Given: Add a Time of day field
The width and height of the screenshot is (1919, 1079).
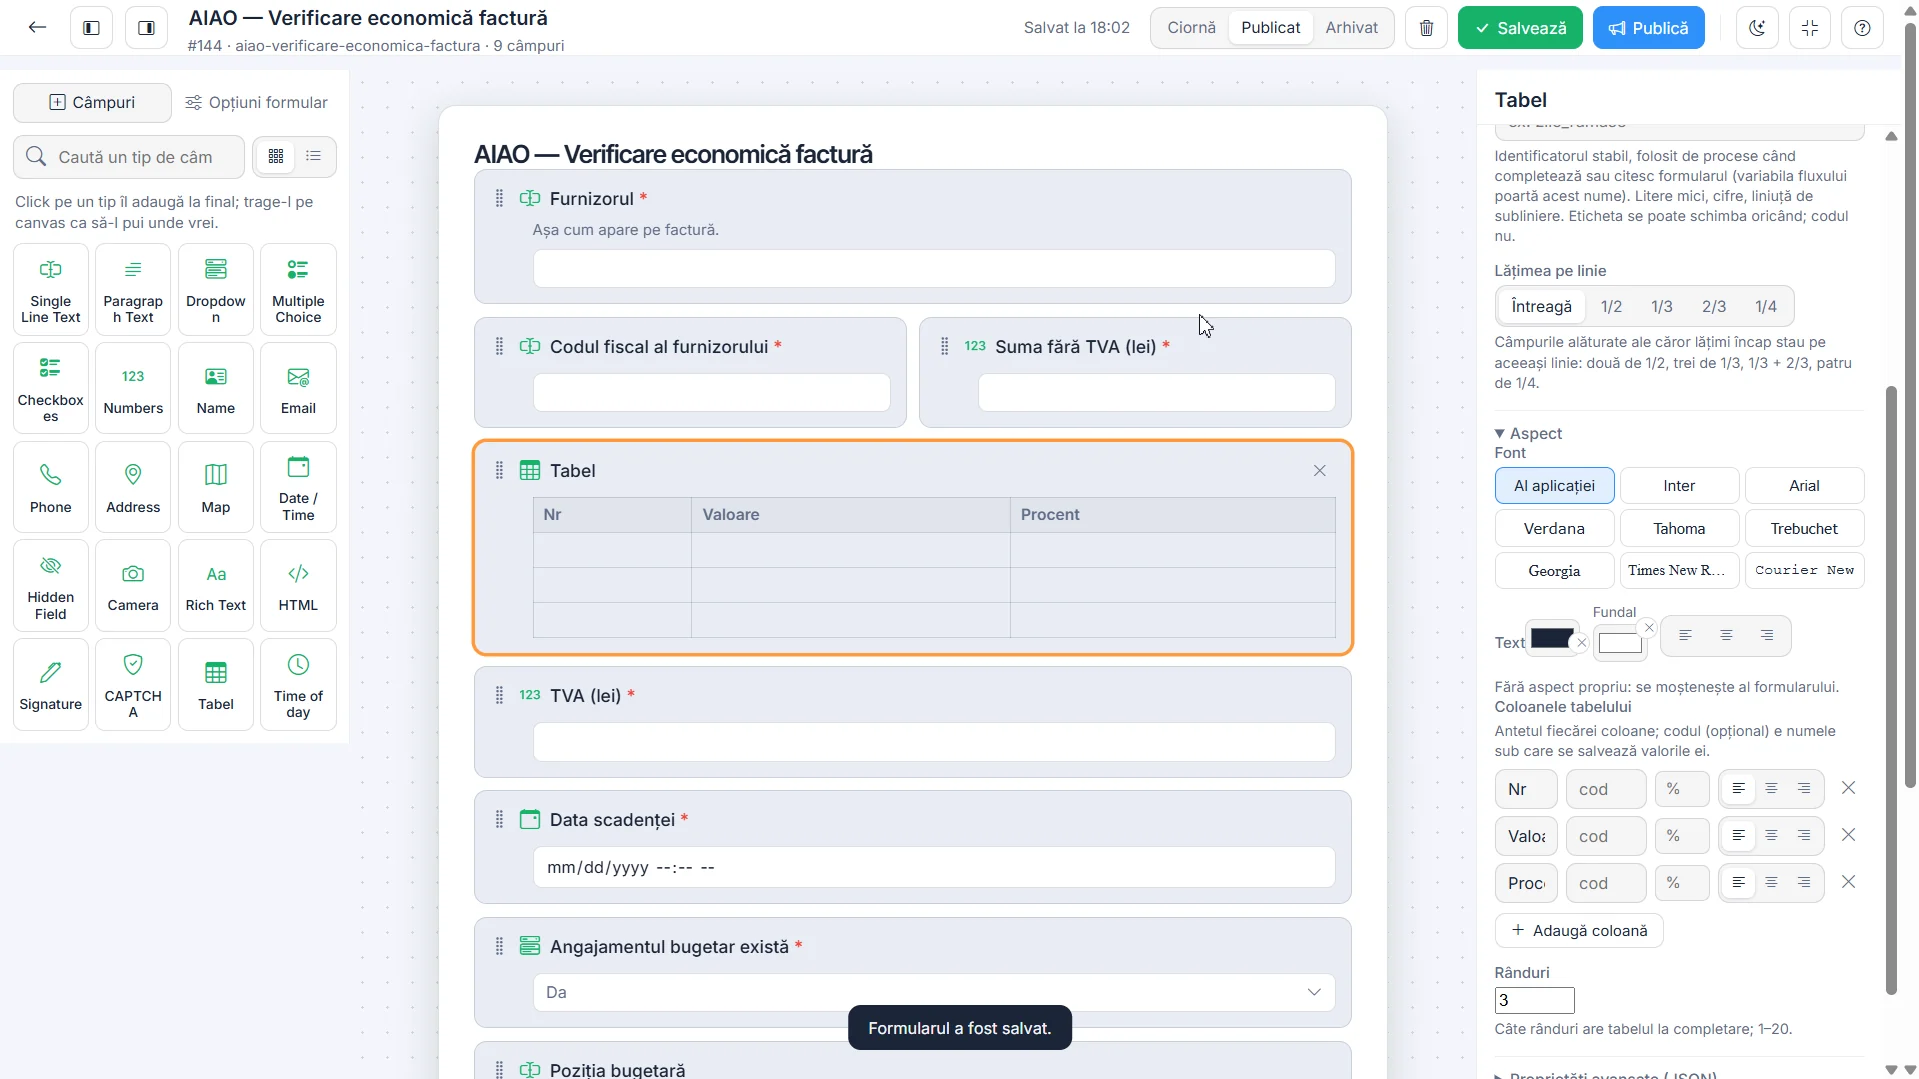Looking at the screenshot, I should point(298,685).
